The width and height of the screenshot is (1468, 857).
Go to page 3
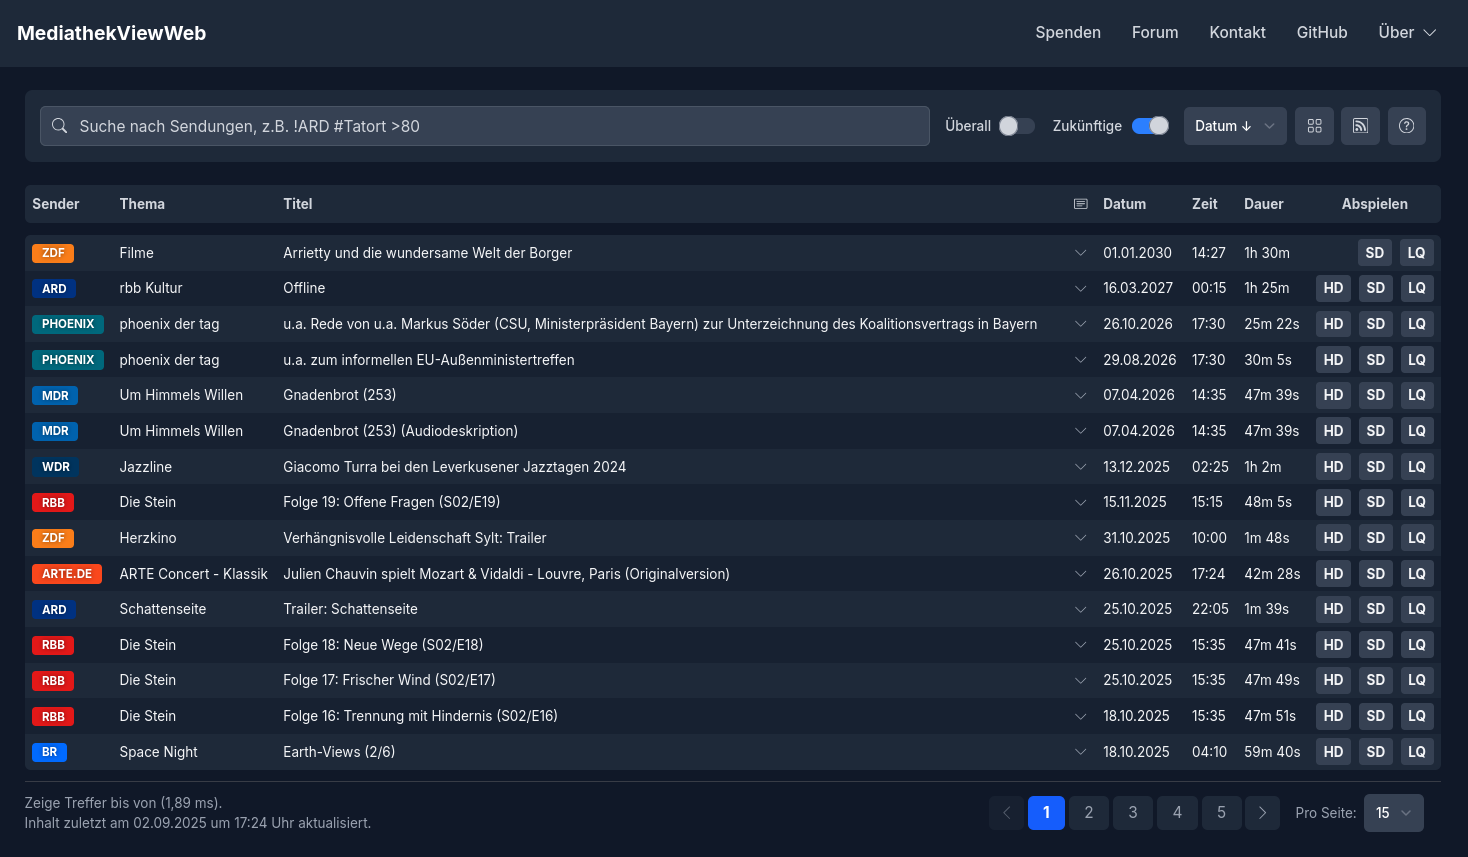pos(1133,813)
